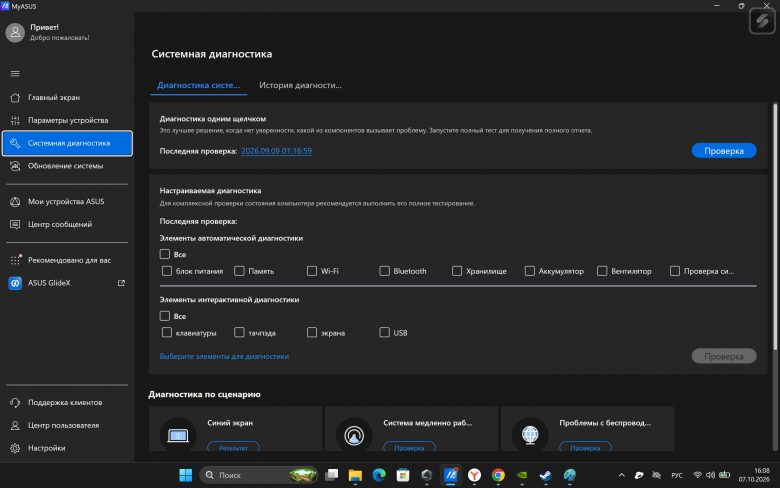The image size is (780, 488).
Task: Open Результат for Синий экран scenario
Action: [x=233, y=447]
